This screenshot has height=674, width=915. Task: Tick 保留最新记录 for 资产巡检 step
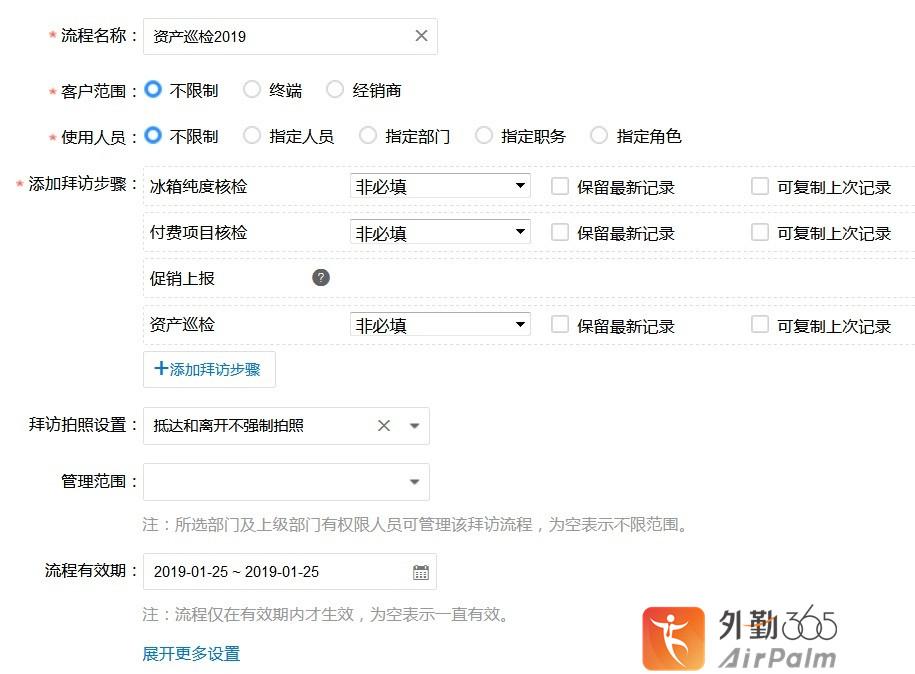(560, 325)
